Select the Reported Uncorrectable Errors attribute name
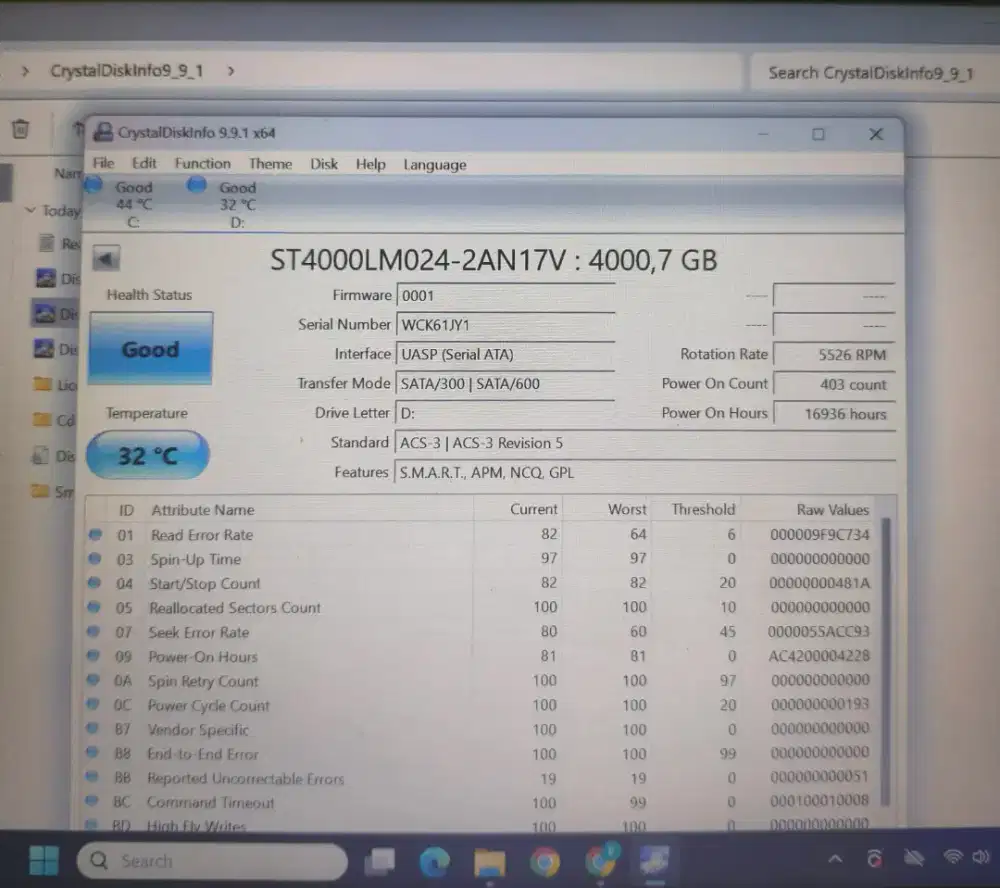This screenshot has width=1000, height=888. click(246, 778)
